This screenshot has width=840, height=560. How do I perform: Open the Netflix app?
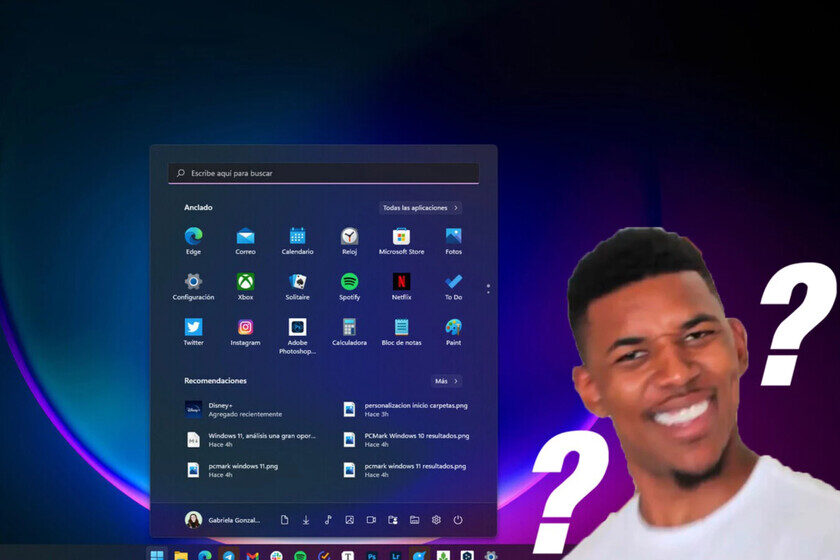coord(401,286)
